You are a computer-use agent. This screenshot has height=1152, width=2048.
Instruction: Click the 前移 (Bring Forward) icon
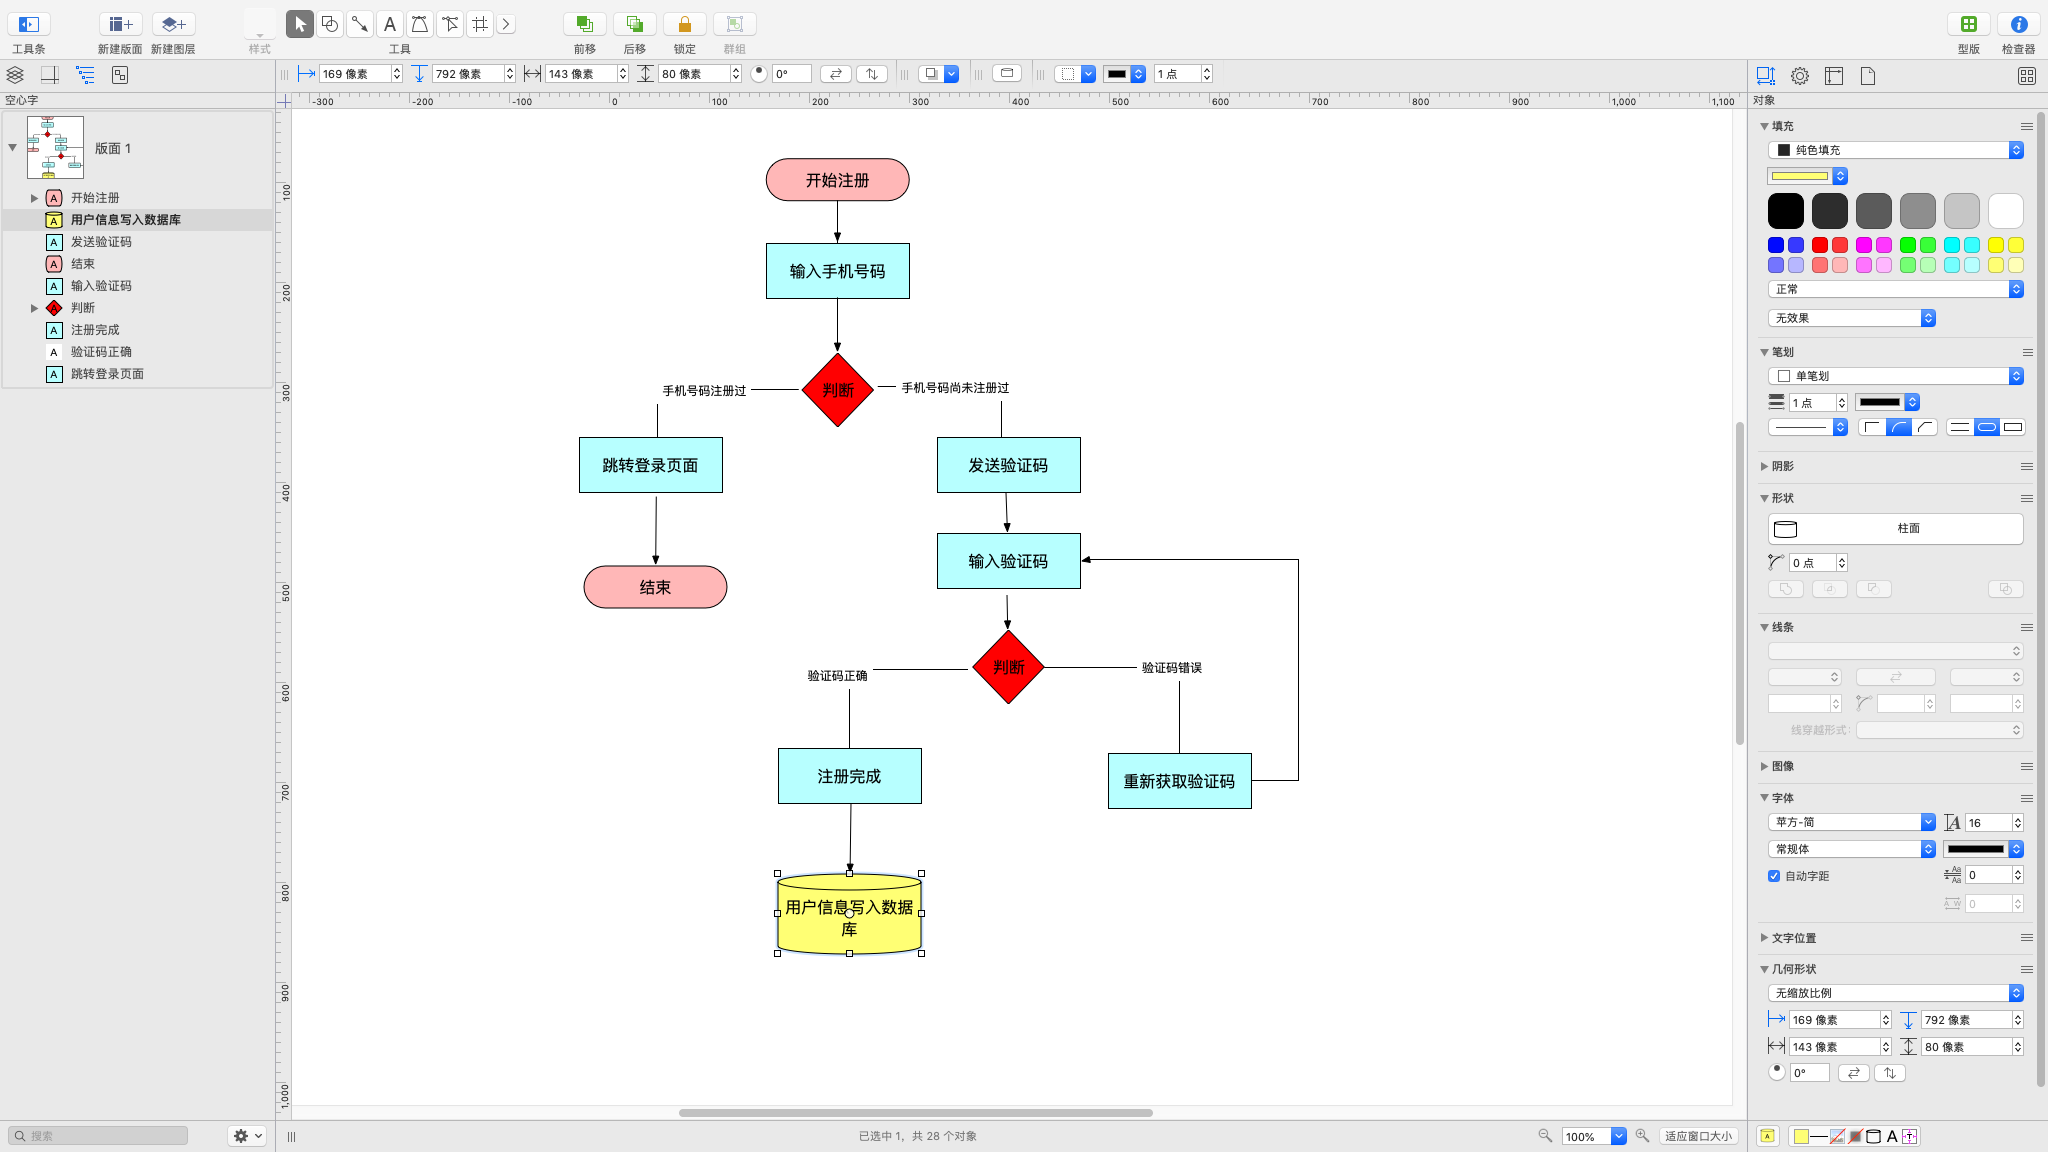coord(584,24)
